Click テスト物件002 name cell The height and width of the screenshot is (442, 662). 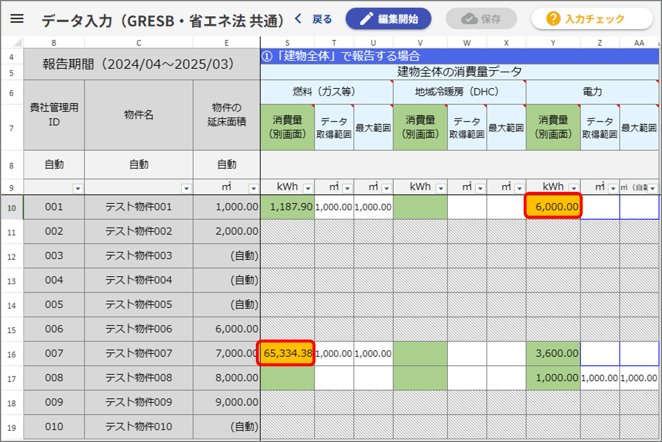(x=139, y=231)
